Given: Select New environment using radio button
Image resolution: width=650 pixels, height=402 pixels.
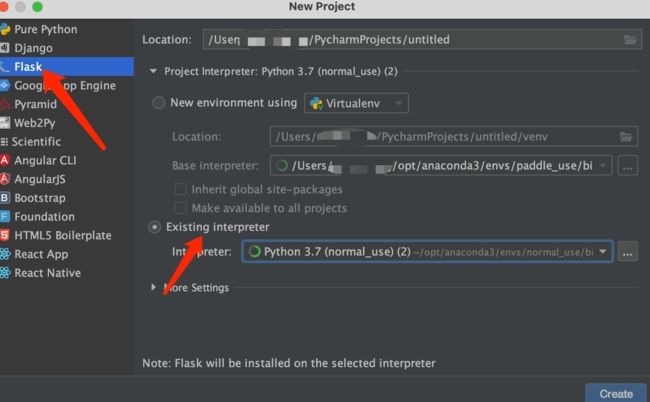Looking at the screenshot, I should (x=158, y=103).
